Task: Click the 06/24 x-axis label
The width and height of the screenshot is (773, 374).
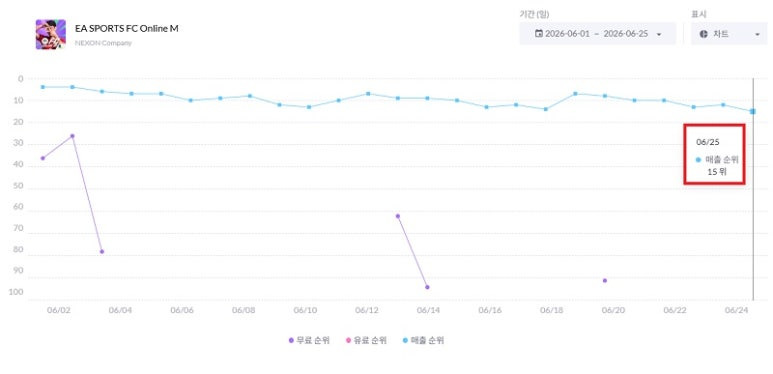Action: [737, 310]
